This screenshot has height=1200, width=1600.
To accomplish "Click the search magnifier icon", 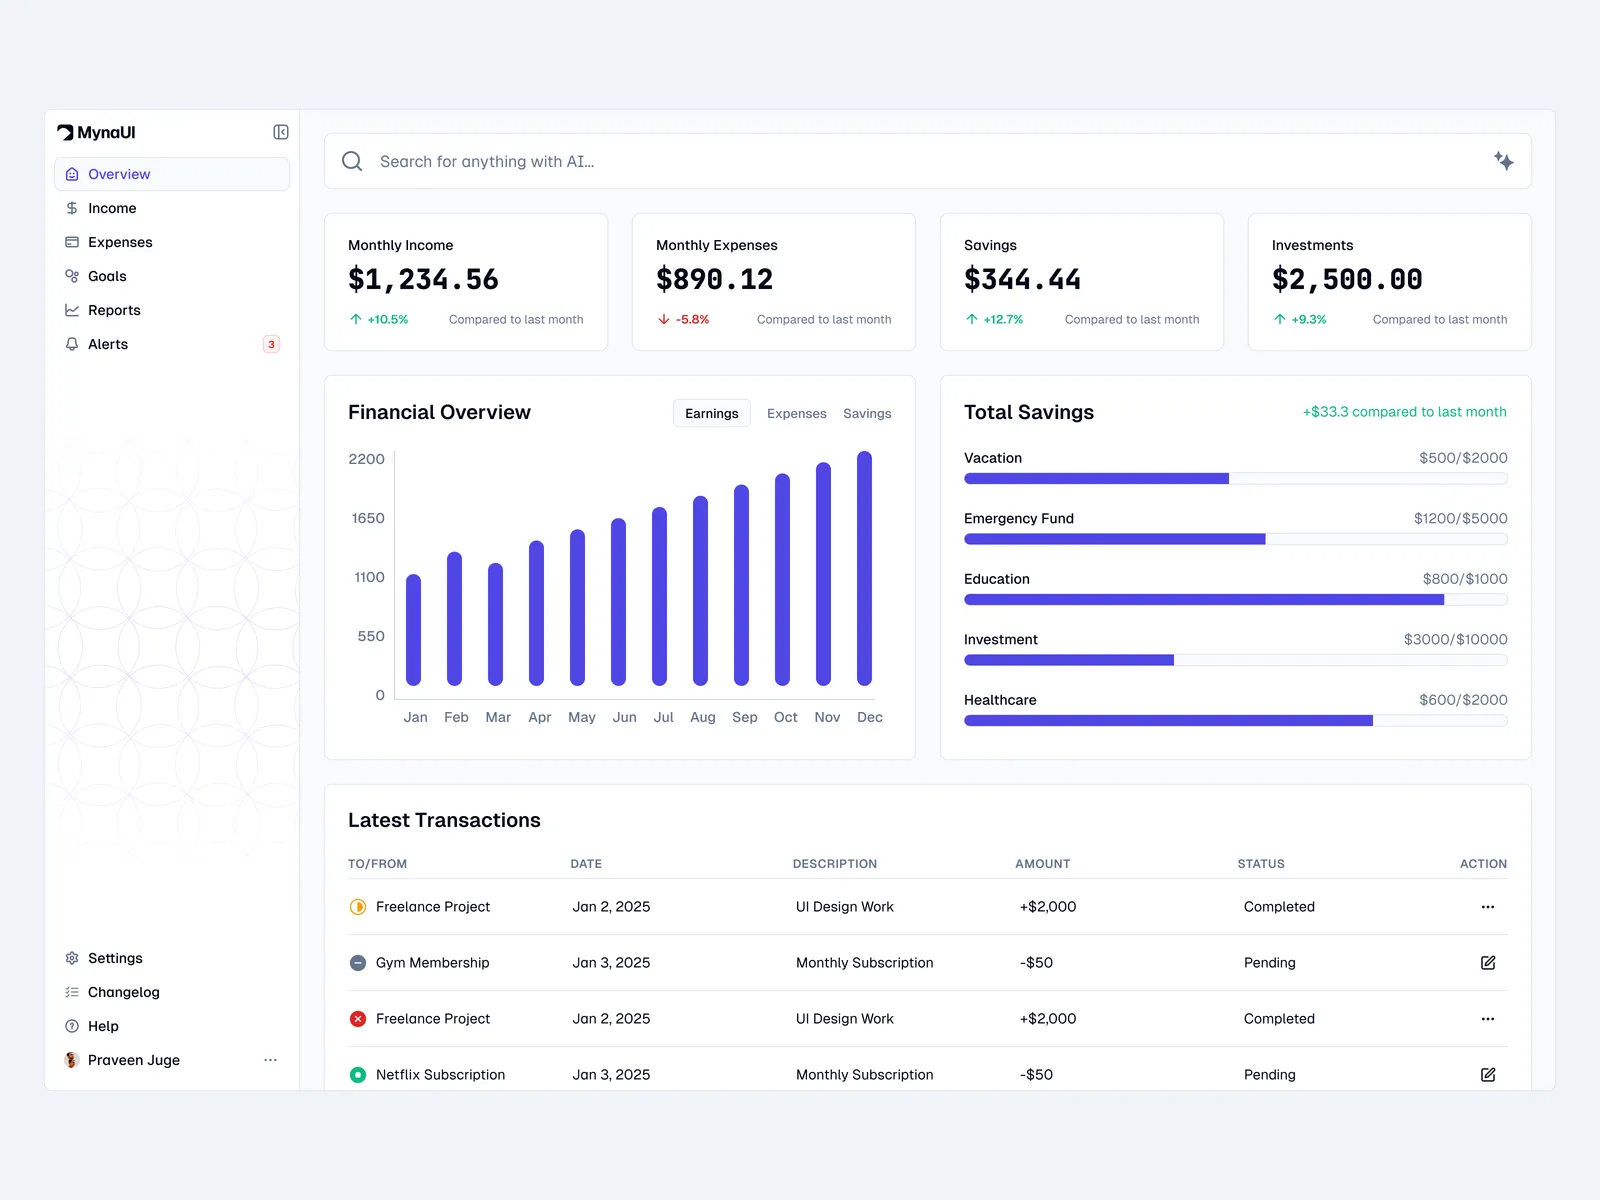I will point(352,161).
